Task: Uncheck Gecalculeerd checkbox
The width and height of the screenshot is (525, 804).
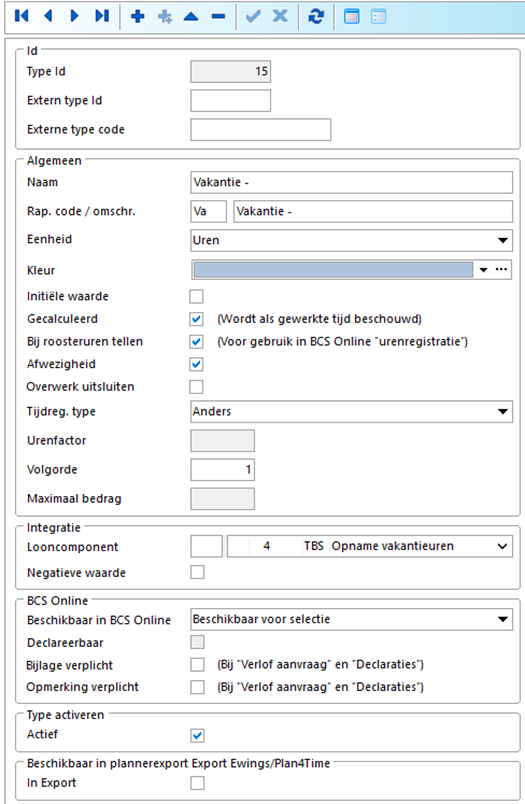Action: click(196, 319)
